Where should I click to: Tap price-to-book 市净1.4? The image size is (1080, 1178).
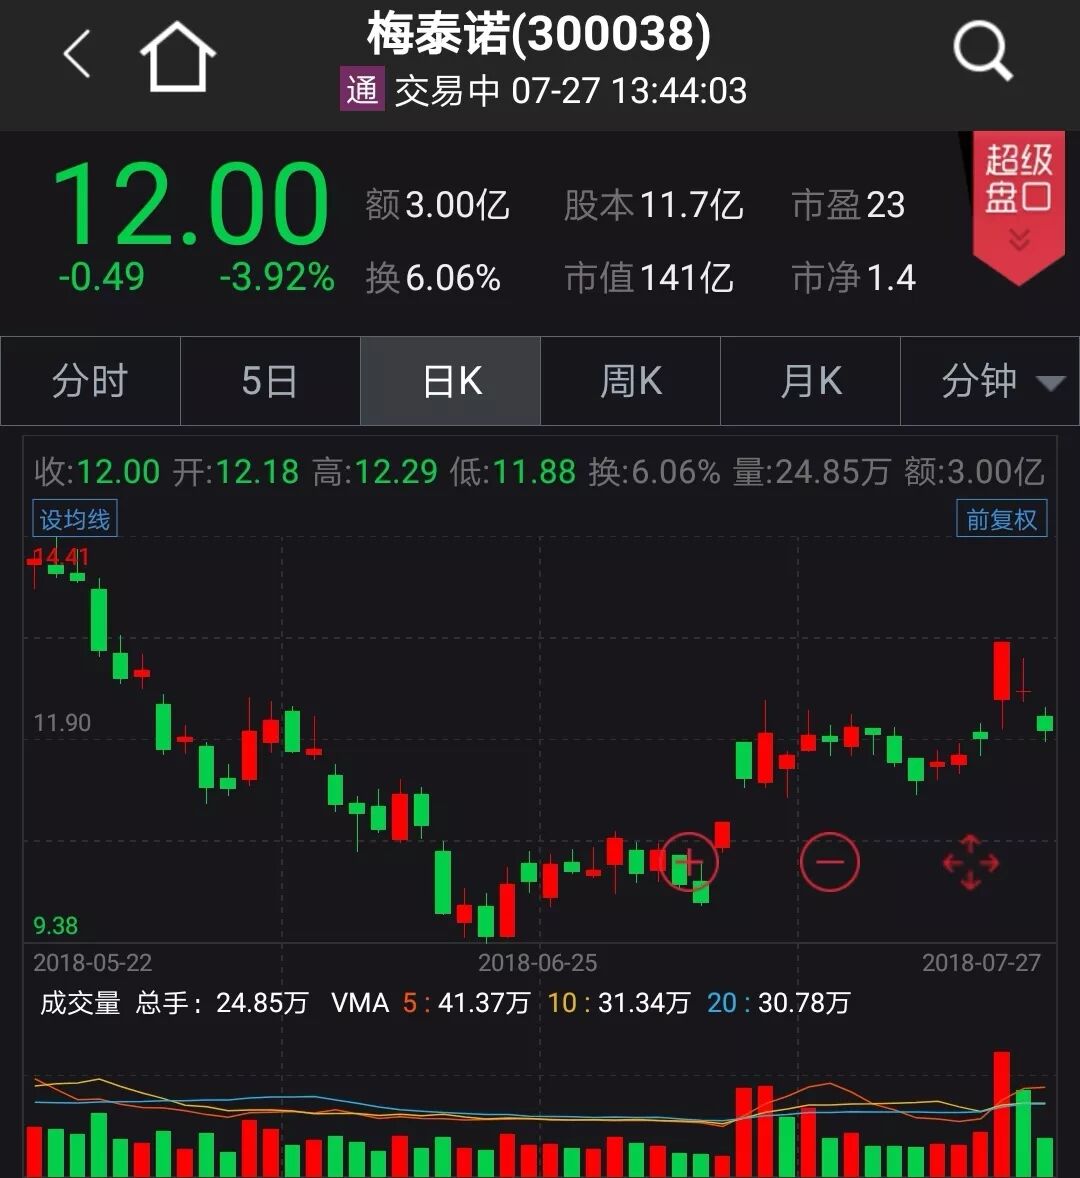[x=854, y=278]
